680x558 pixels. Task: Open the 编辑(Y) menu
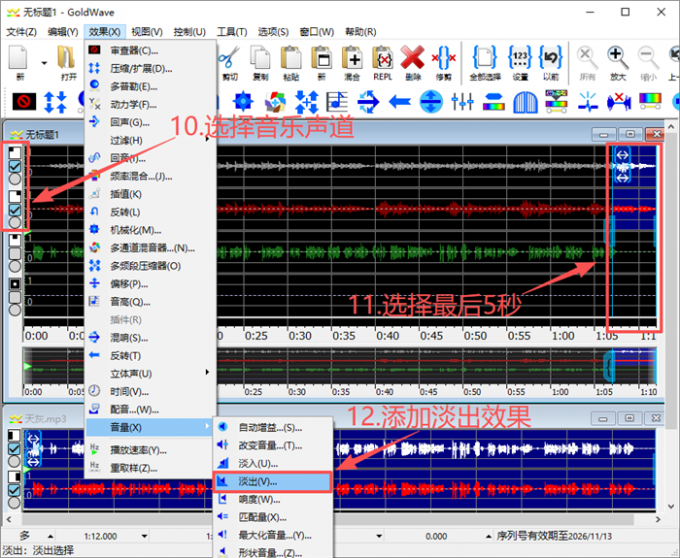click(x=63, y=32)
